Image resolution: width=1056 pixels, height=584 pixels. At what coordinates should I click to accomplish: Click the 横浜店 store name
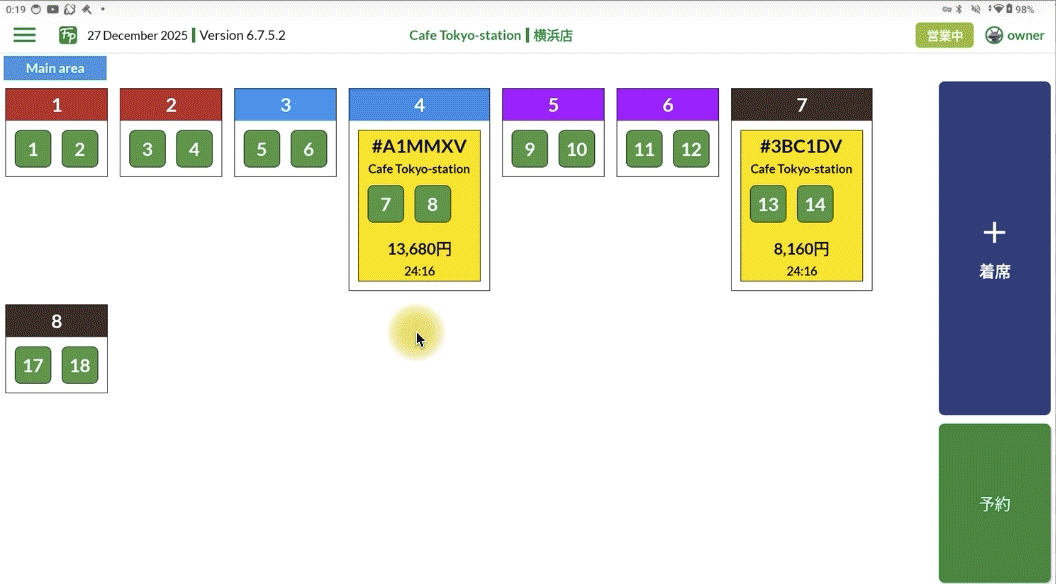point(552,35)
